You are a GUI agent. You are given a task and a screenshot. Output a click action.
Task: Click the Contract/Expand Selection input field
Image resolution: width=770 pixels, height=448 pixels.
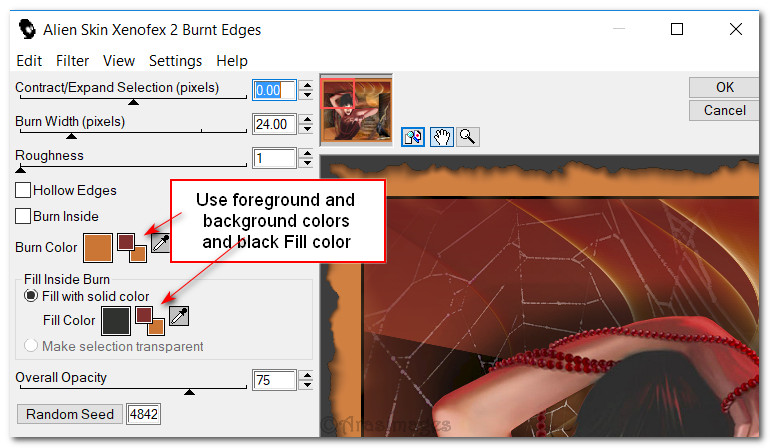[x=275, y=90]
